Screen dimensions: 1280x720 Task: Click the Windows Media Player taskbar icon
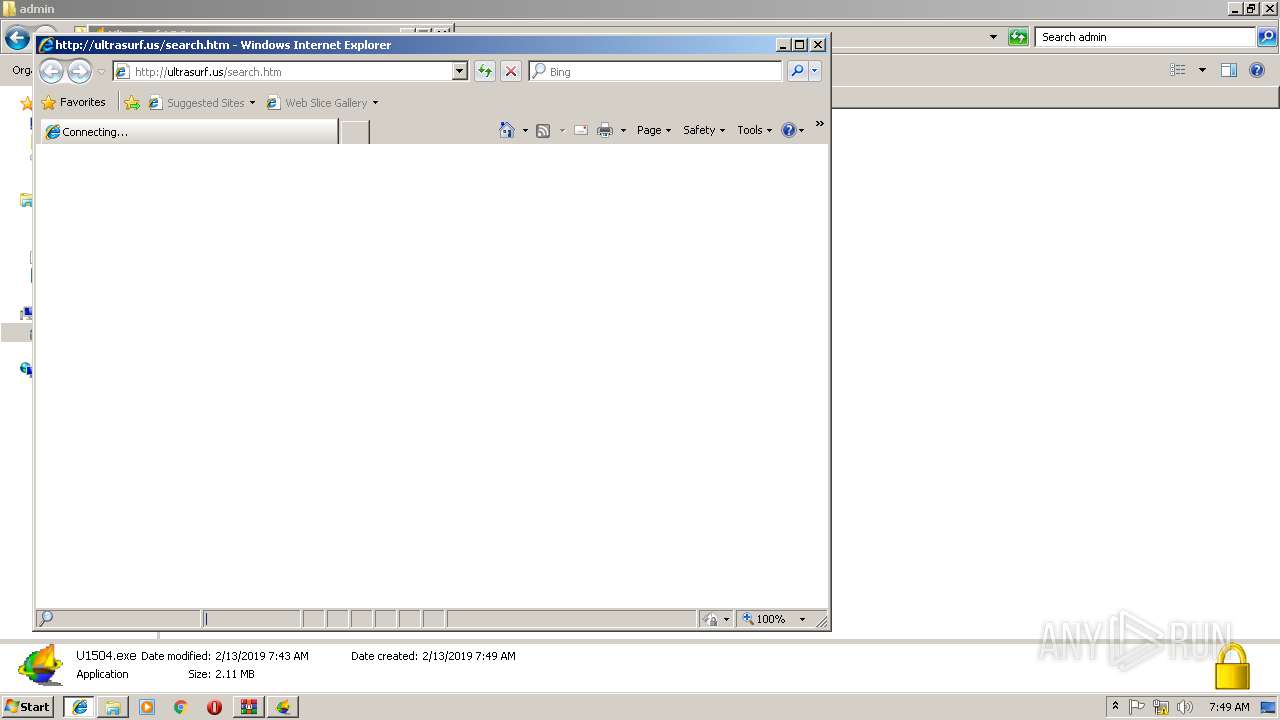click(147, 707)
